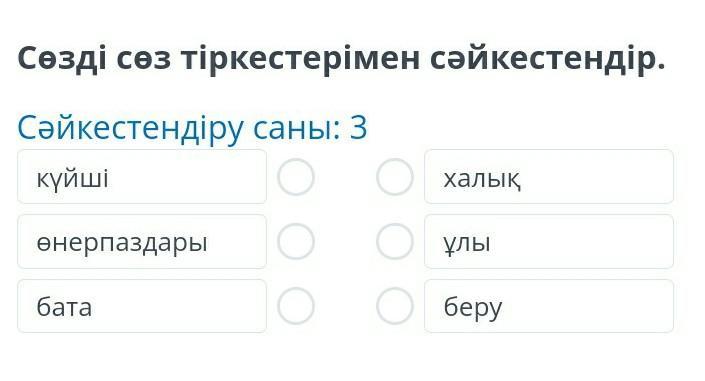
Task: Select the circle next to күйші
Action: (296, 177)
